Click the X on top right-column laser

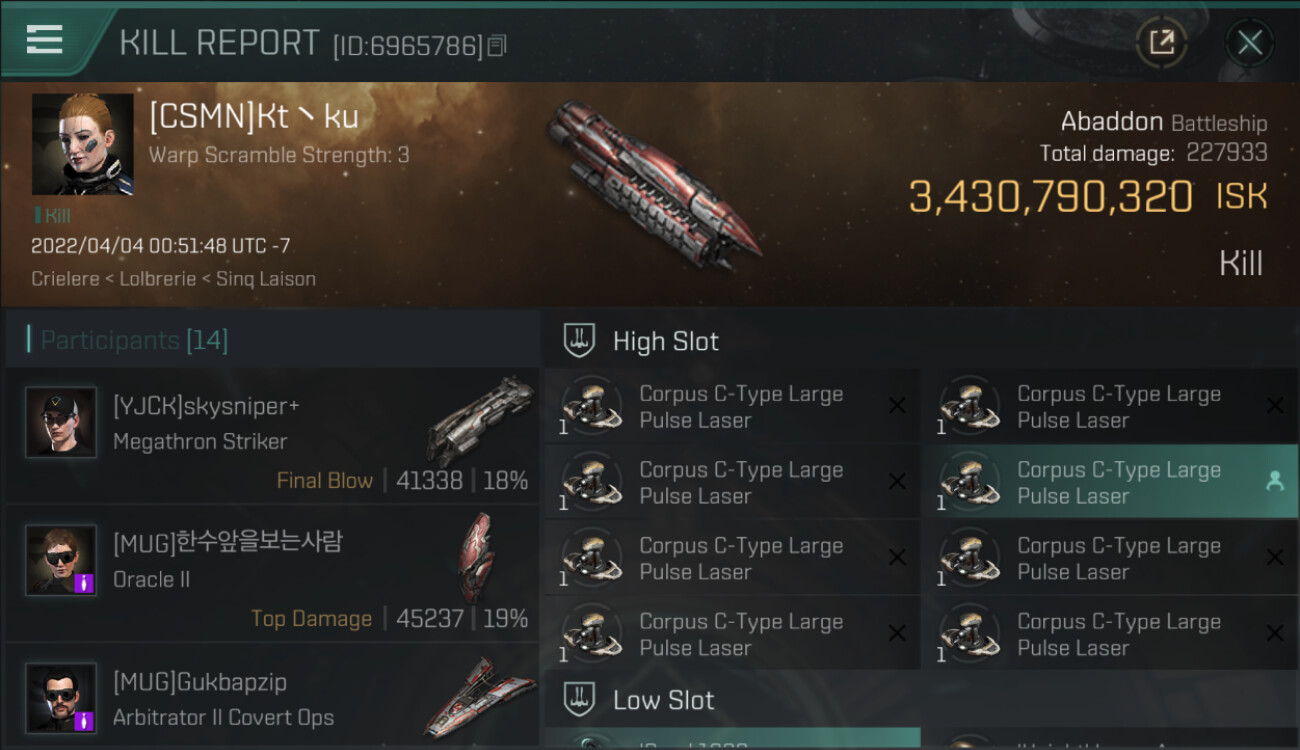click(x=1274, y=405)
